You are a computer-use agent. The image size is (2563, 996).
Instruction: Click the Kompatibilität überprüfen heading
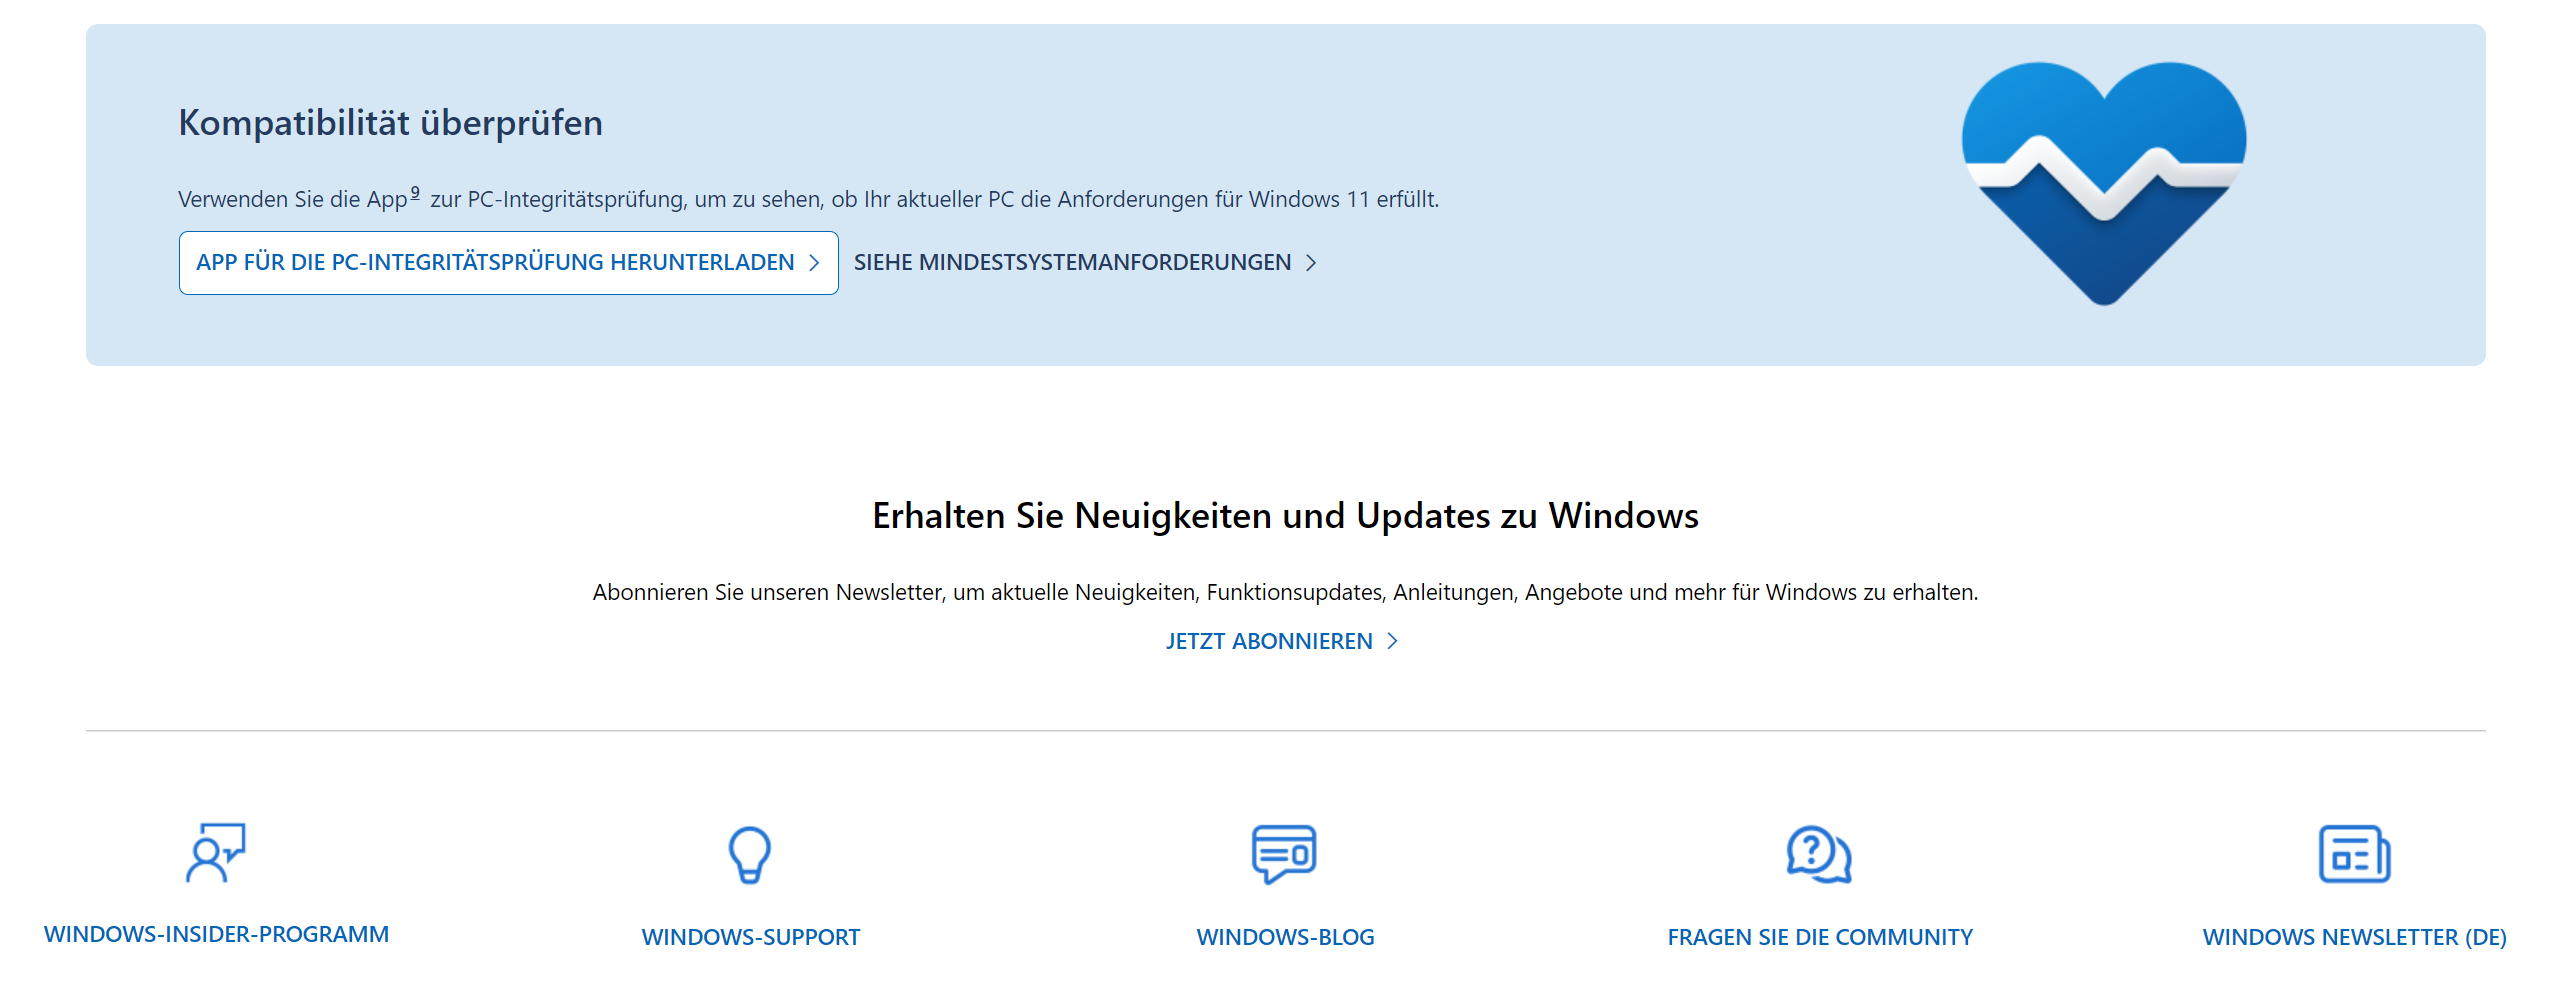[x=390, y=123]
